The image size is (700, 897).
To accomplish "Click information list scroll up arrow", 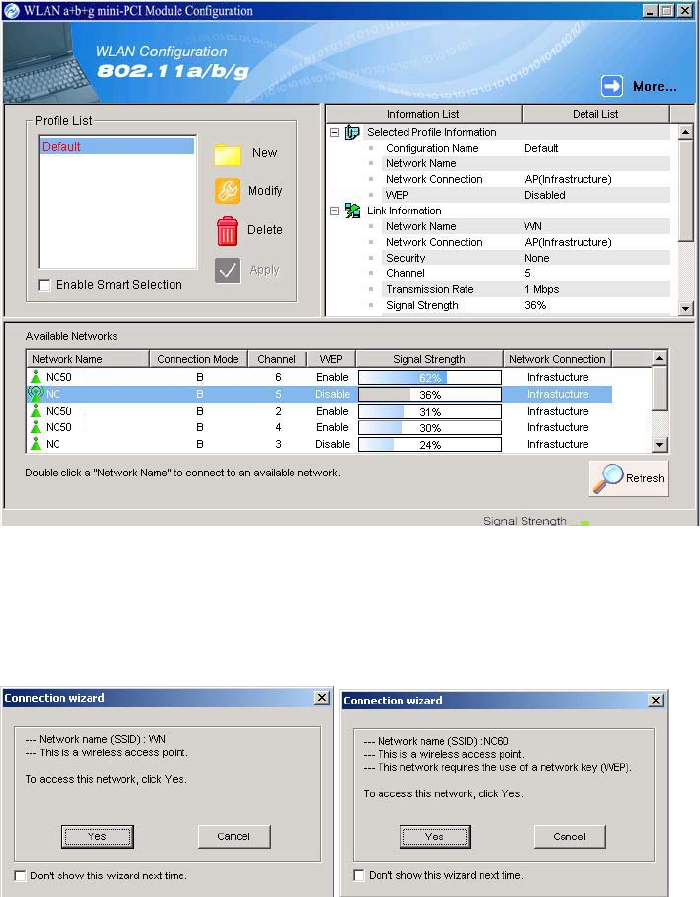I will tap(686, 132).
